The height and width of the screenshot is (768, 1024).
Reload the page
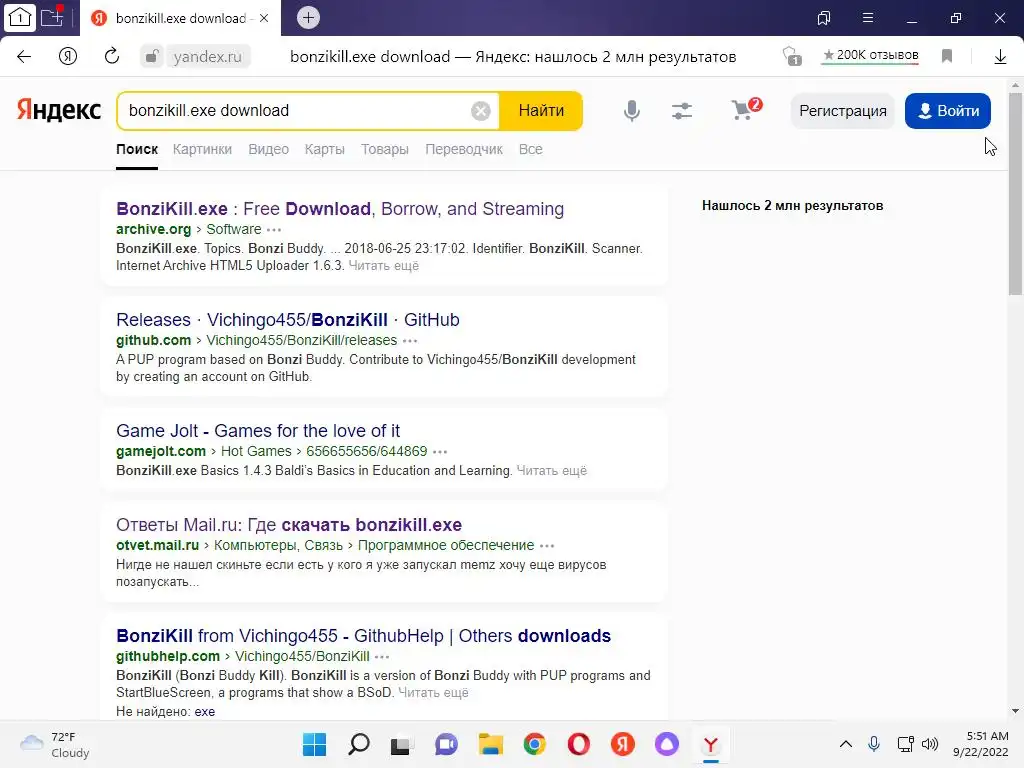(x=112, y=56)
